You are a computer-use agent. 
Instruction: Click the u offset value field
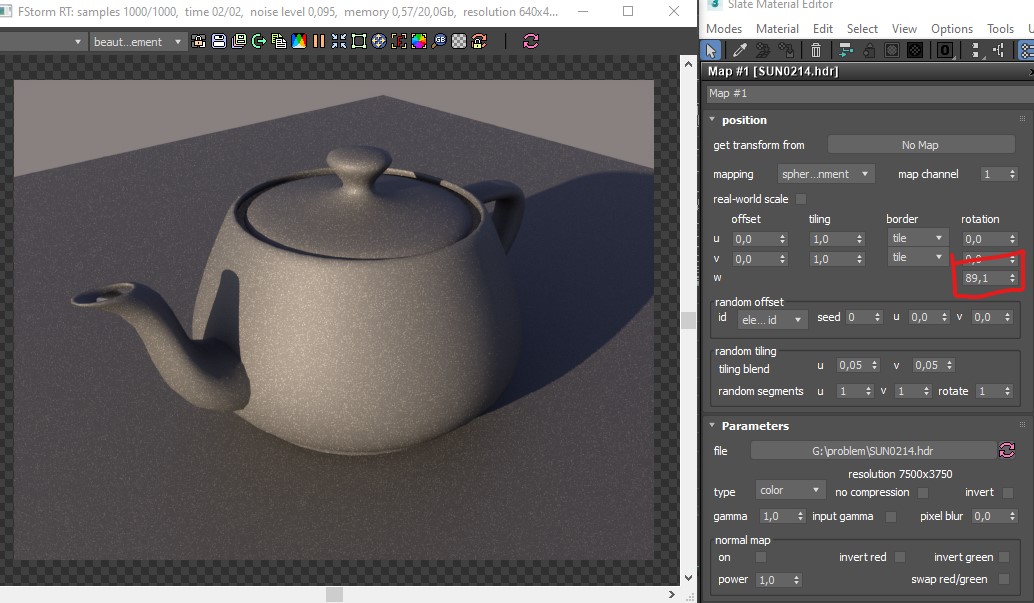click(754, 239)
